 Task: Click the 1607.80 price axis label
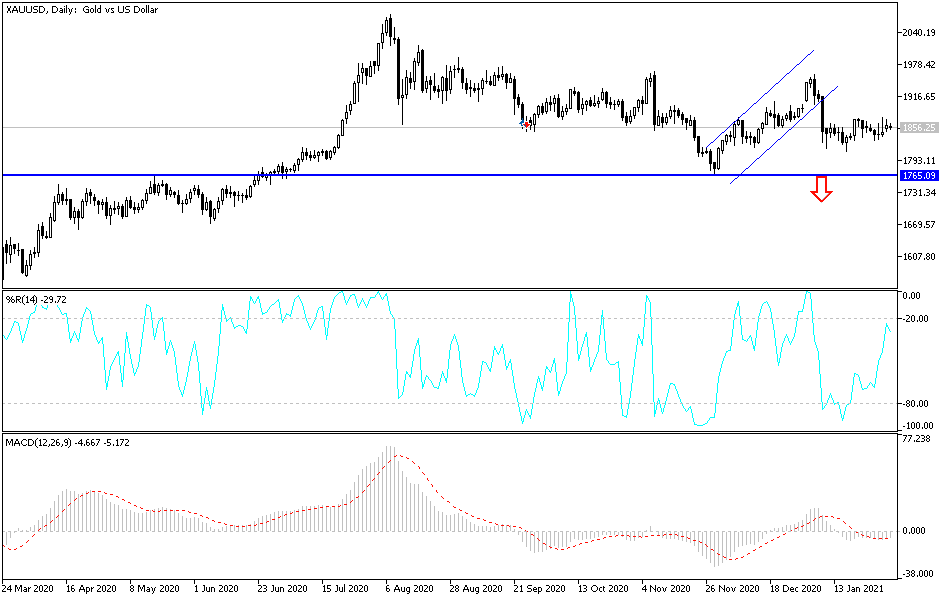(x=918, y=256)
